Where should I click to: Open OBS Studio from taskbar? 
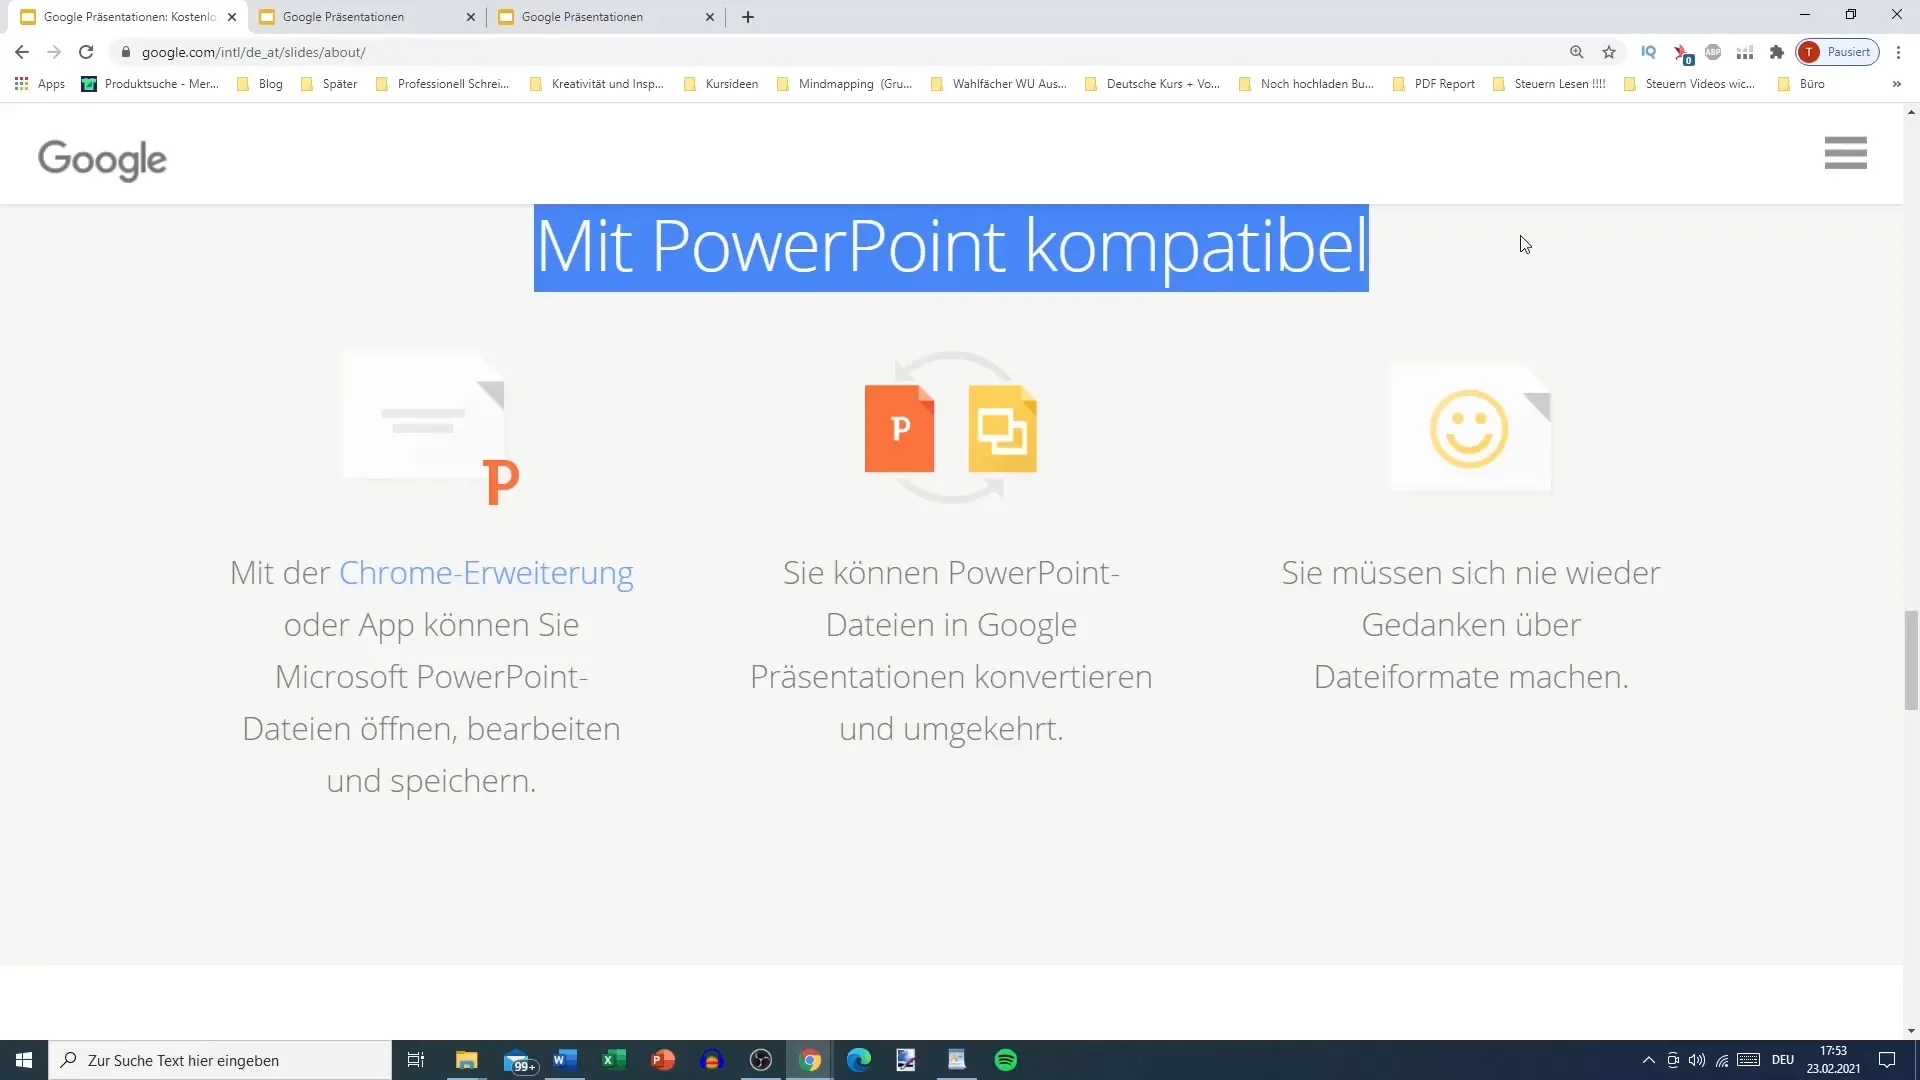pos(761,1060)
